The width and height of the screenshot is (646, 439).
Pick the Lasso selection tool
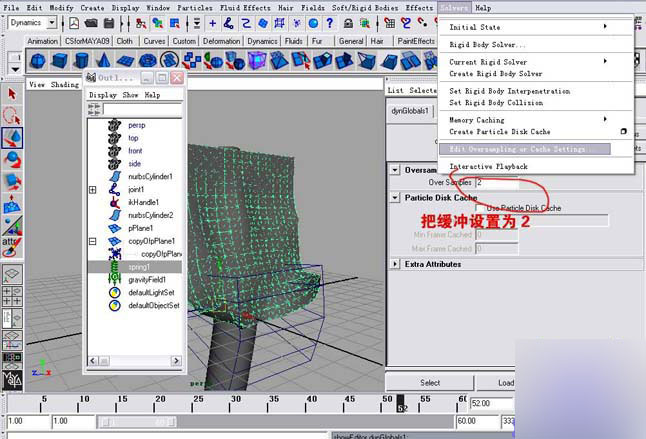pos(12,115)
